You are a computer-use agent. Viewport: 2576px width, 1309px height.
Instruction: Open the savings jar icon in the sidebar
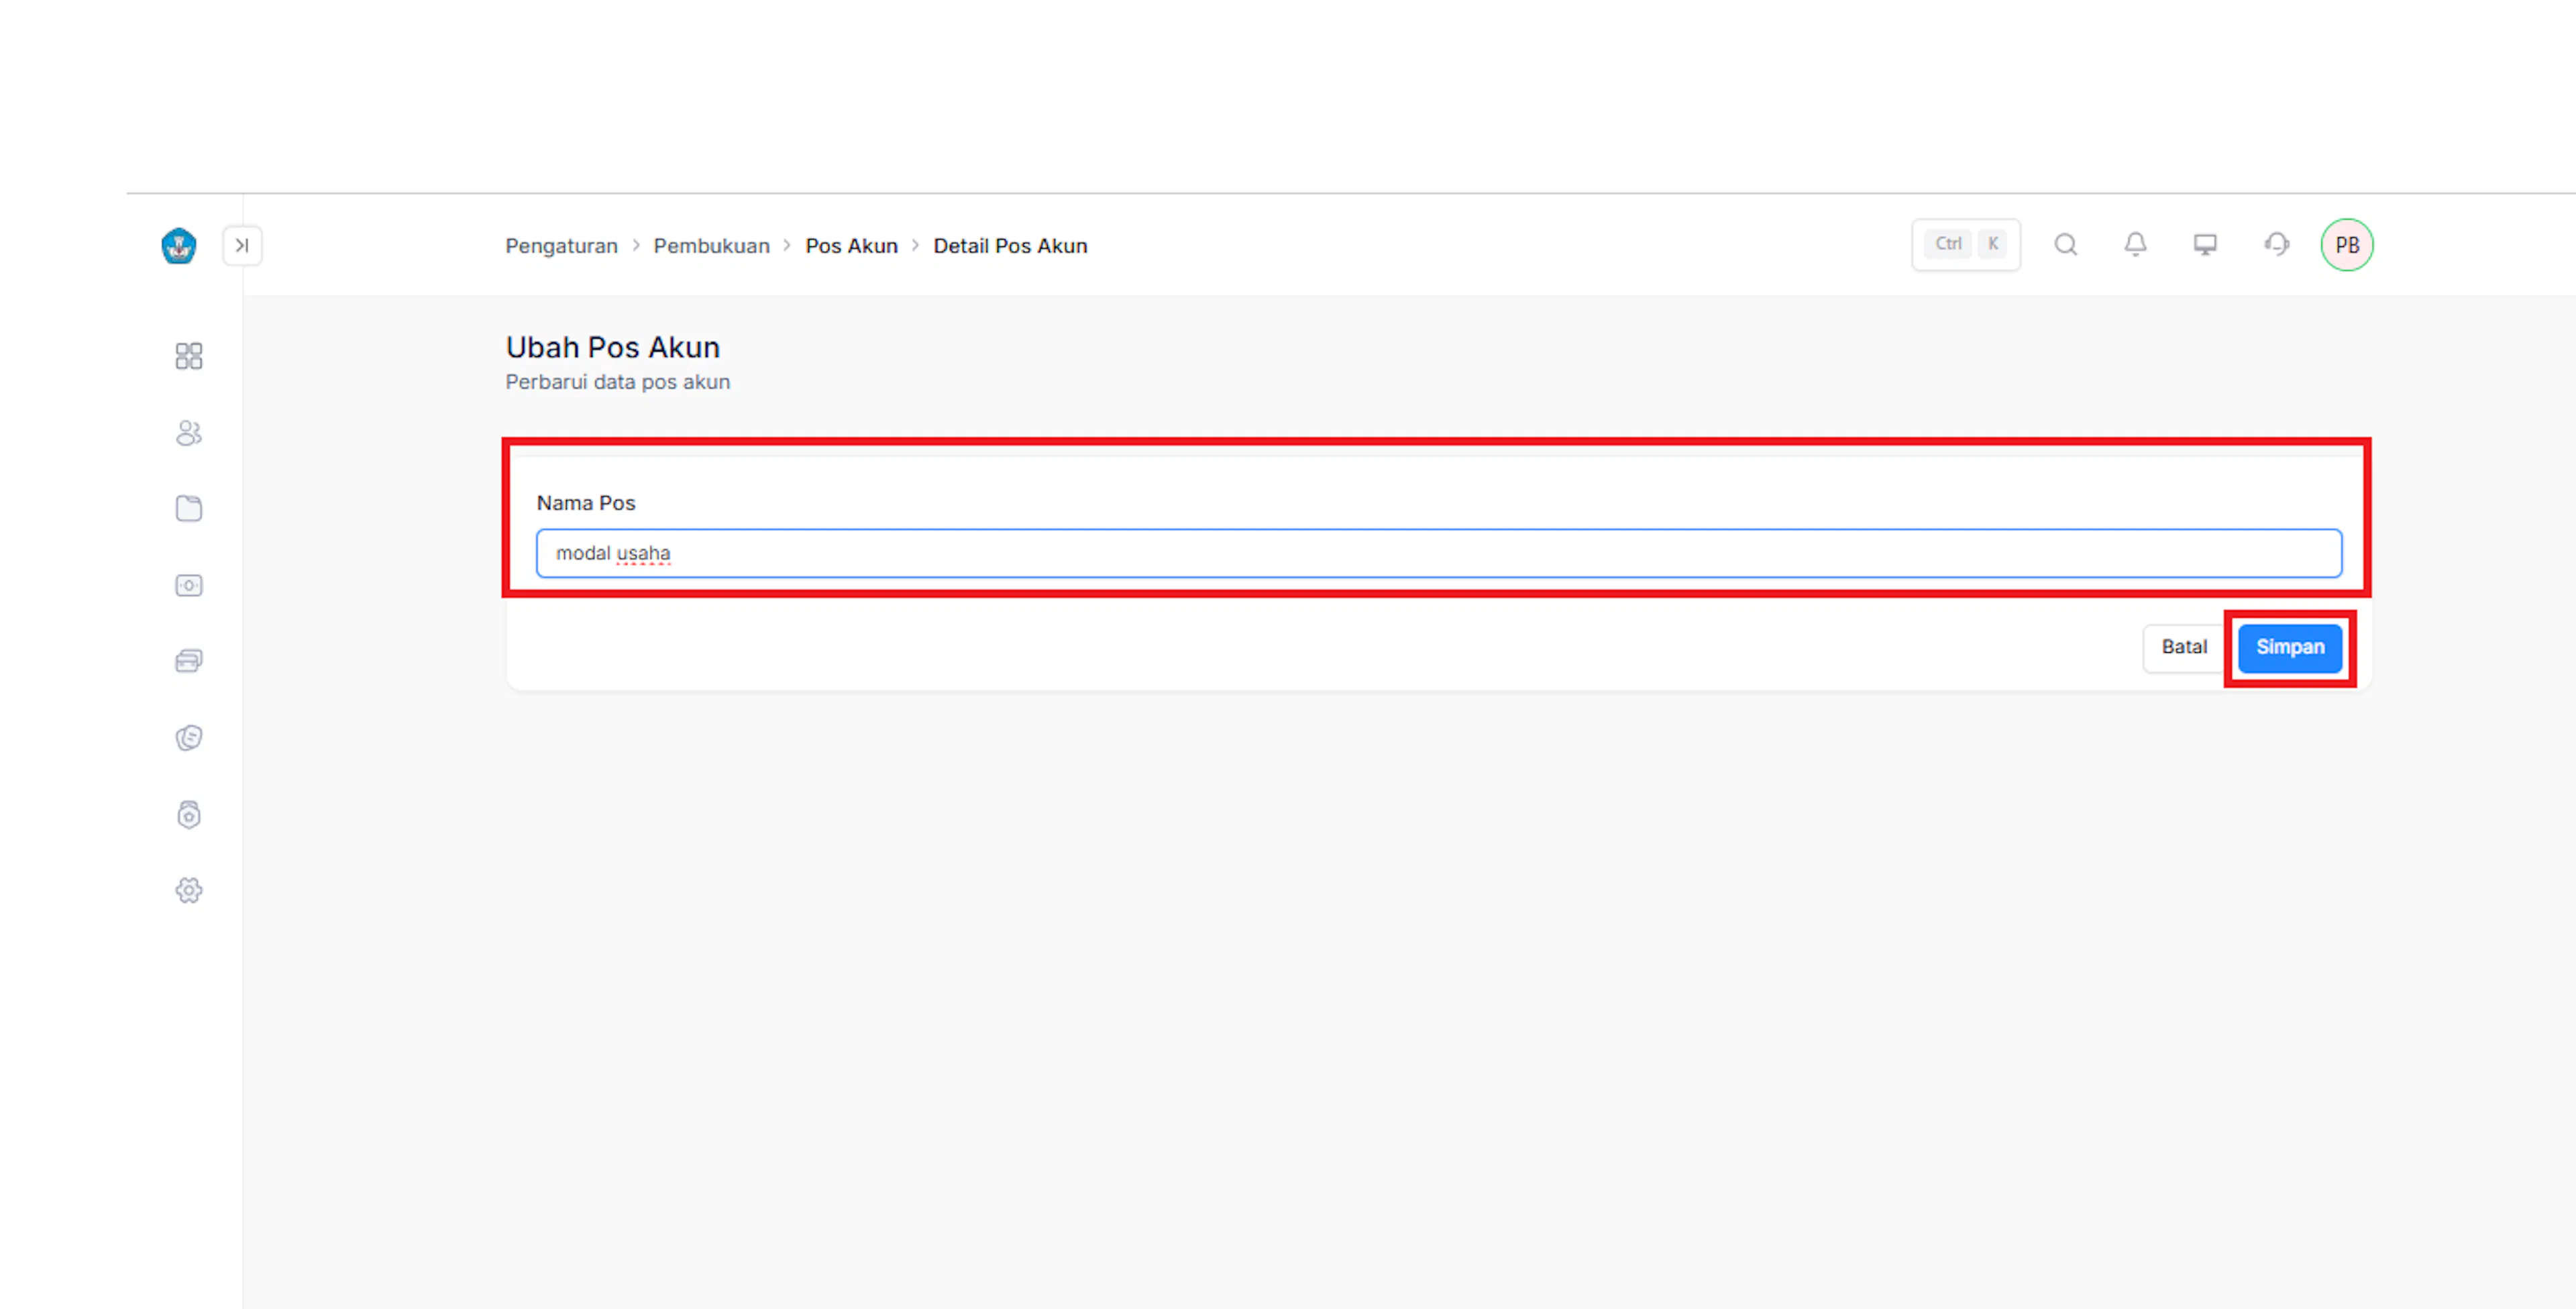click(x=189, y=815)
